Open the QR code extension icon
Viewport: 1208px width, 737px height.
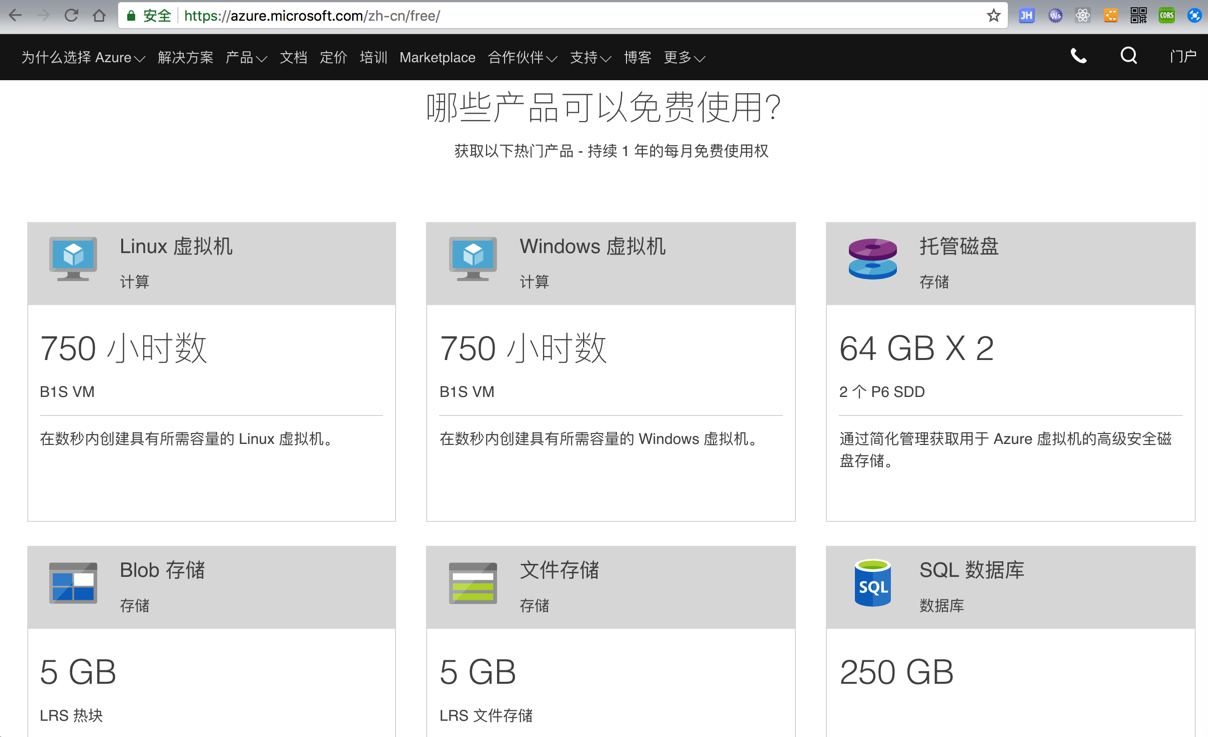1139,15
